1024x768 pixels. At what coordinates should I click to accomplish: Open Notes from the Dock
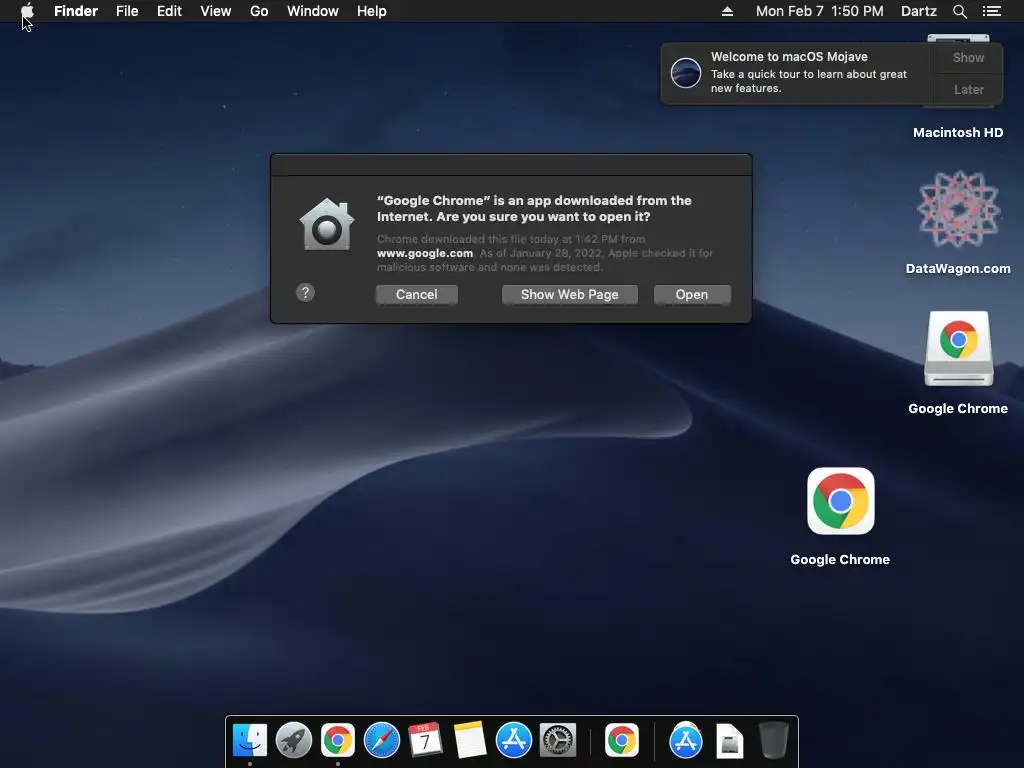coord(470,741)
